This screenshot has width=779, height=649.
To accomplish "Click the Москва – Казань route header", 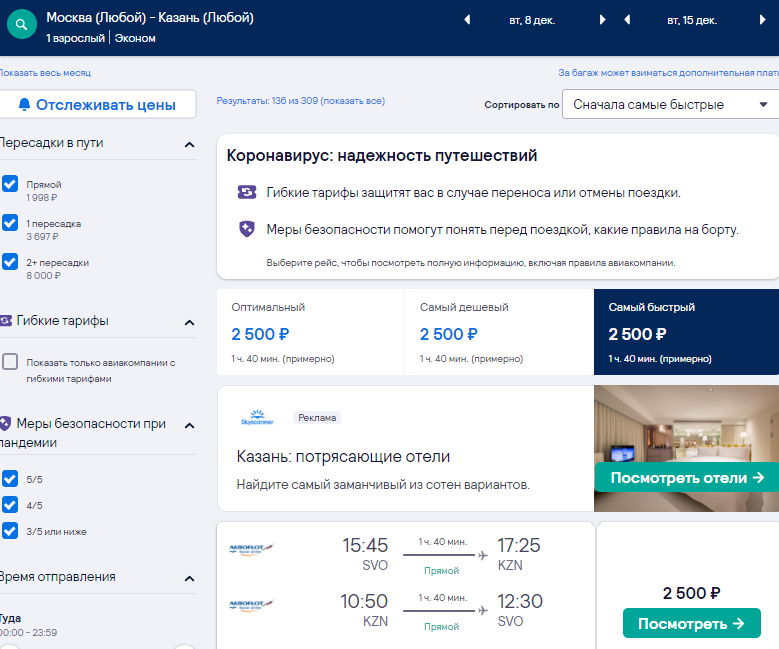I will [150, 18].
